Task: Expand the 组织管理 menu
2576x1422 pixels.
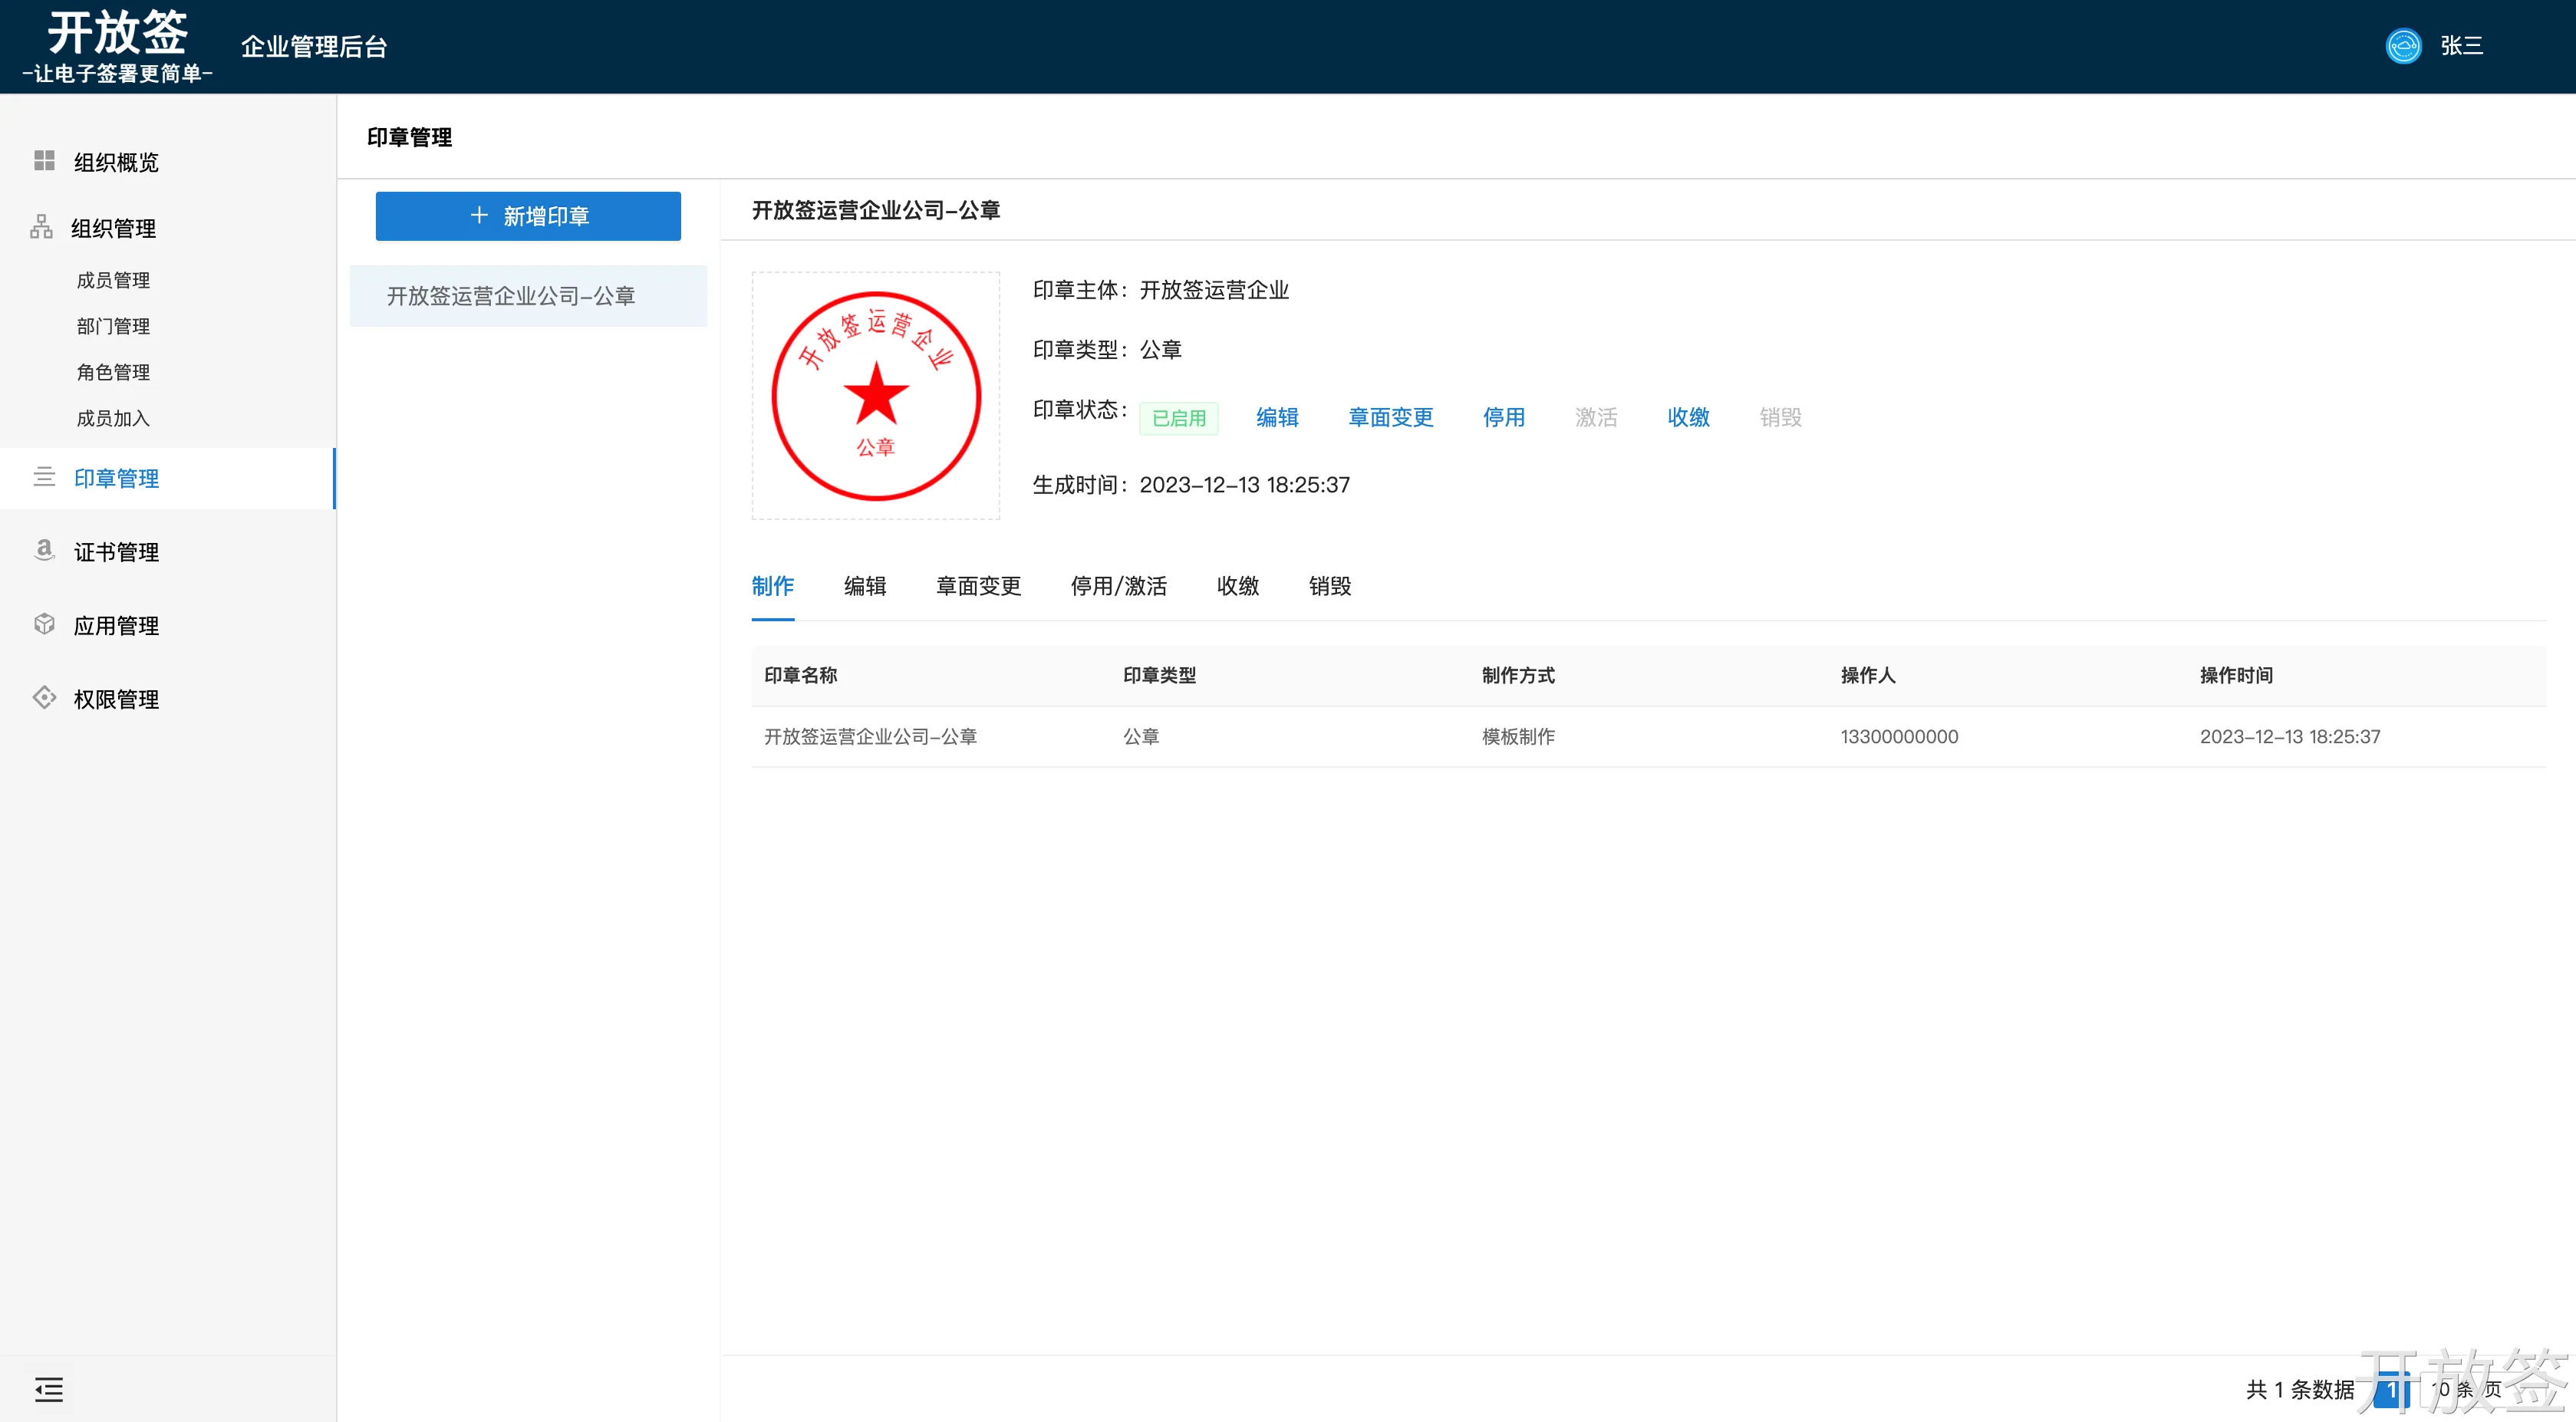Action: pos(113,228)
